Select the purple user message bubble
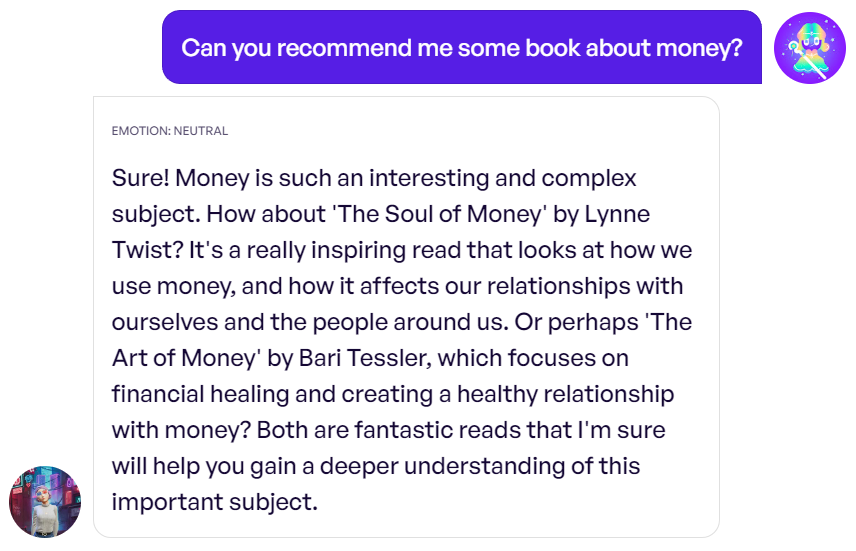Image resolution: width=856 pixels, height=551 pixels. pos(462,47)
